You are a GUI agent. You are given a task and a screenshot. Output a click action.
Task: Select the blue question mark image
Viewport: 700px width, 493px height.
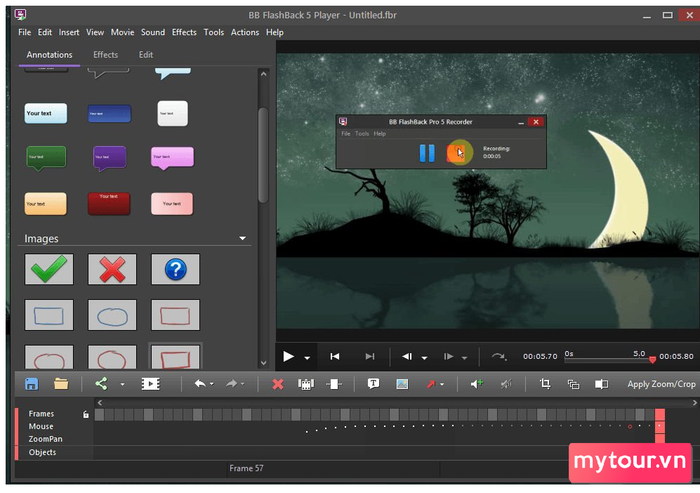175,269
